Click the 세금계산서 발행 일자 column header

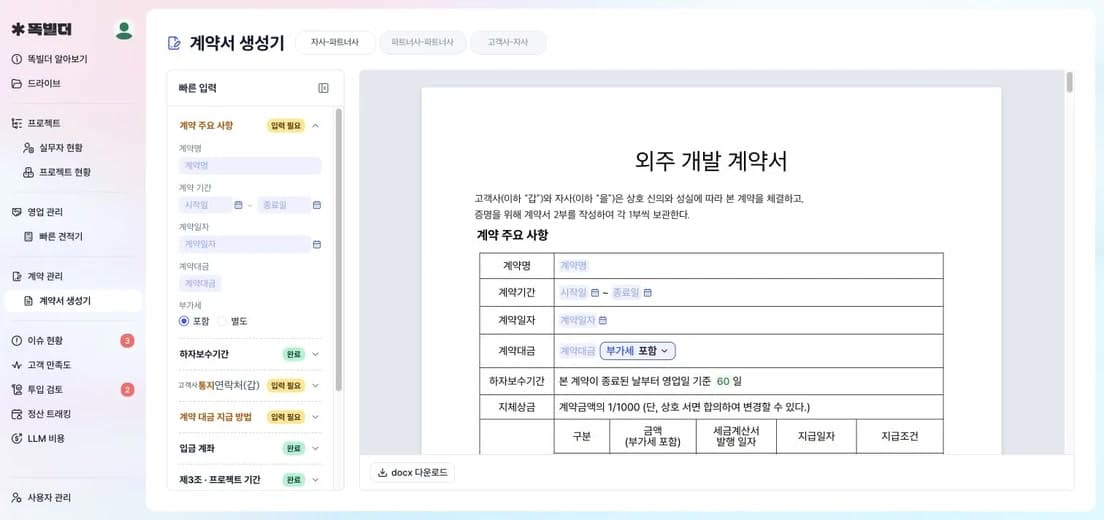click(x=735, y=436)
